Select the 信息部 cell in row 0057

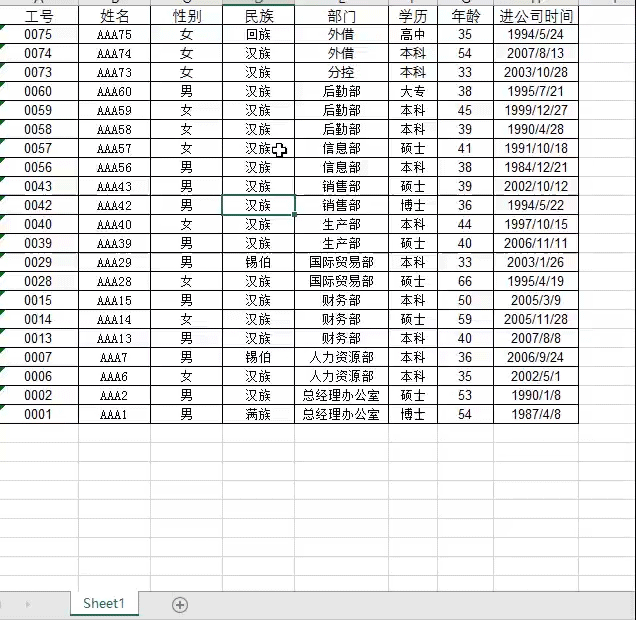[342, 148]
